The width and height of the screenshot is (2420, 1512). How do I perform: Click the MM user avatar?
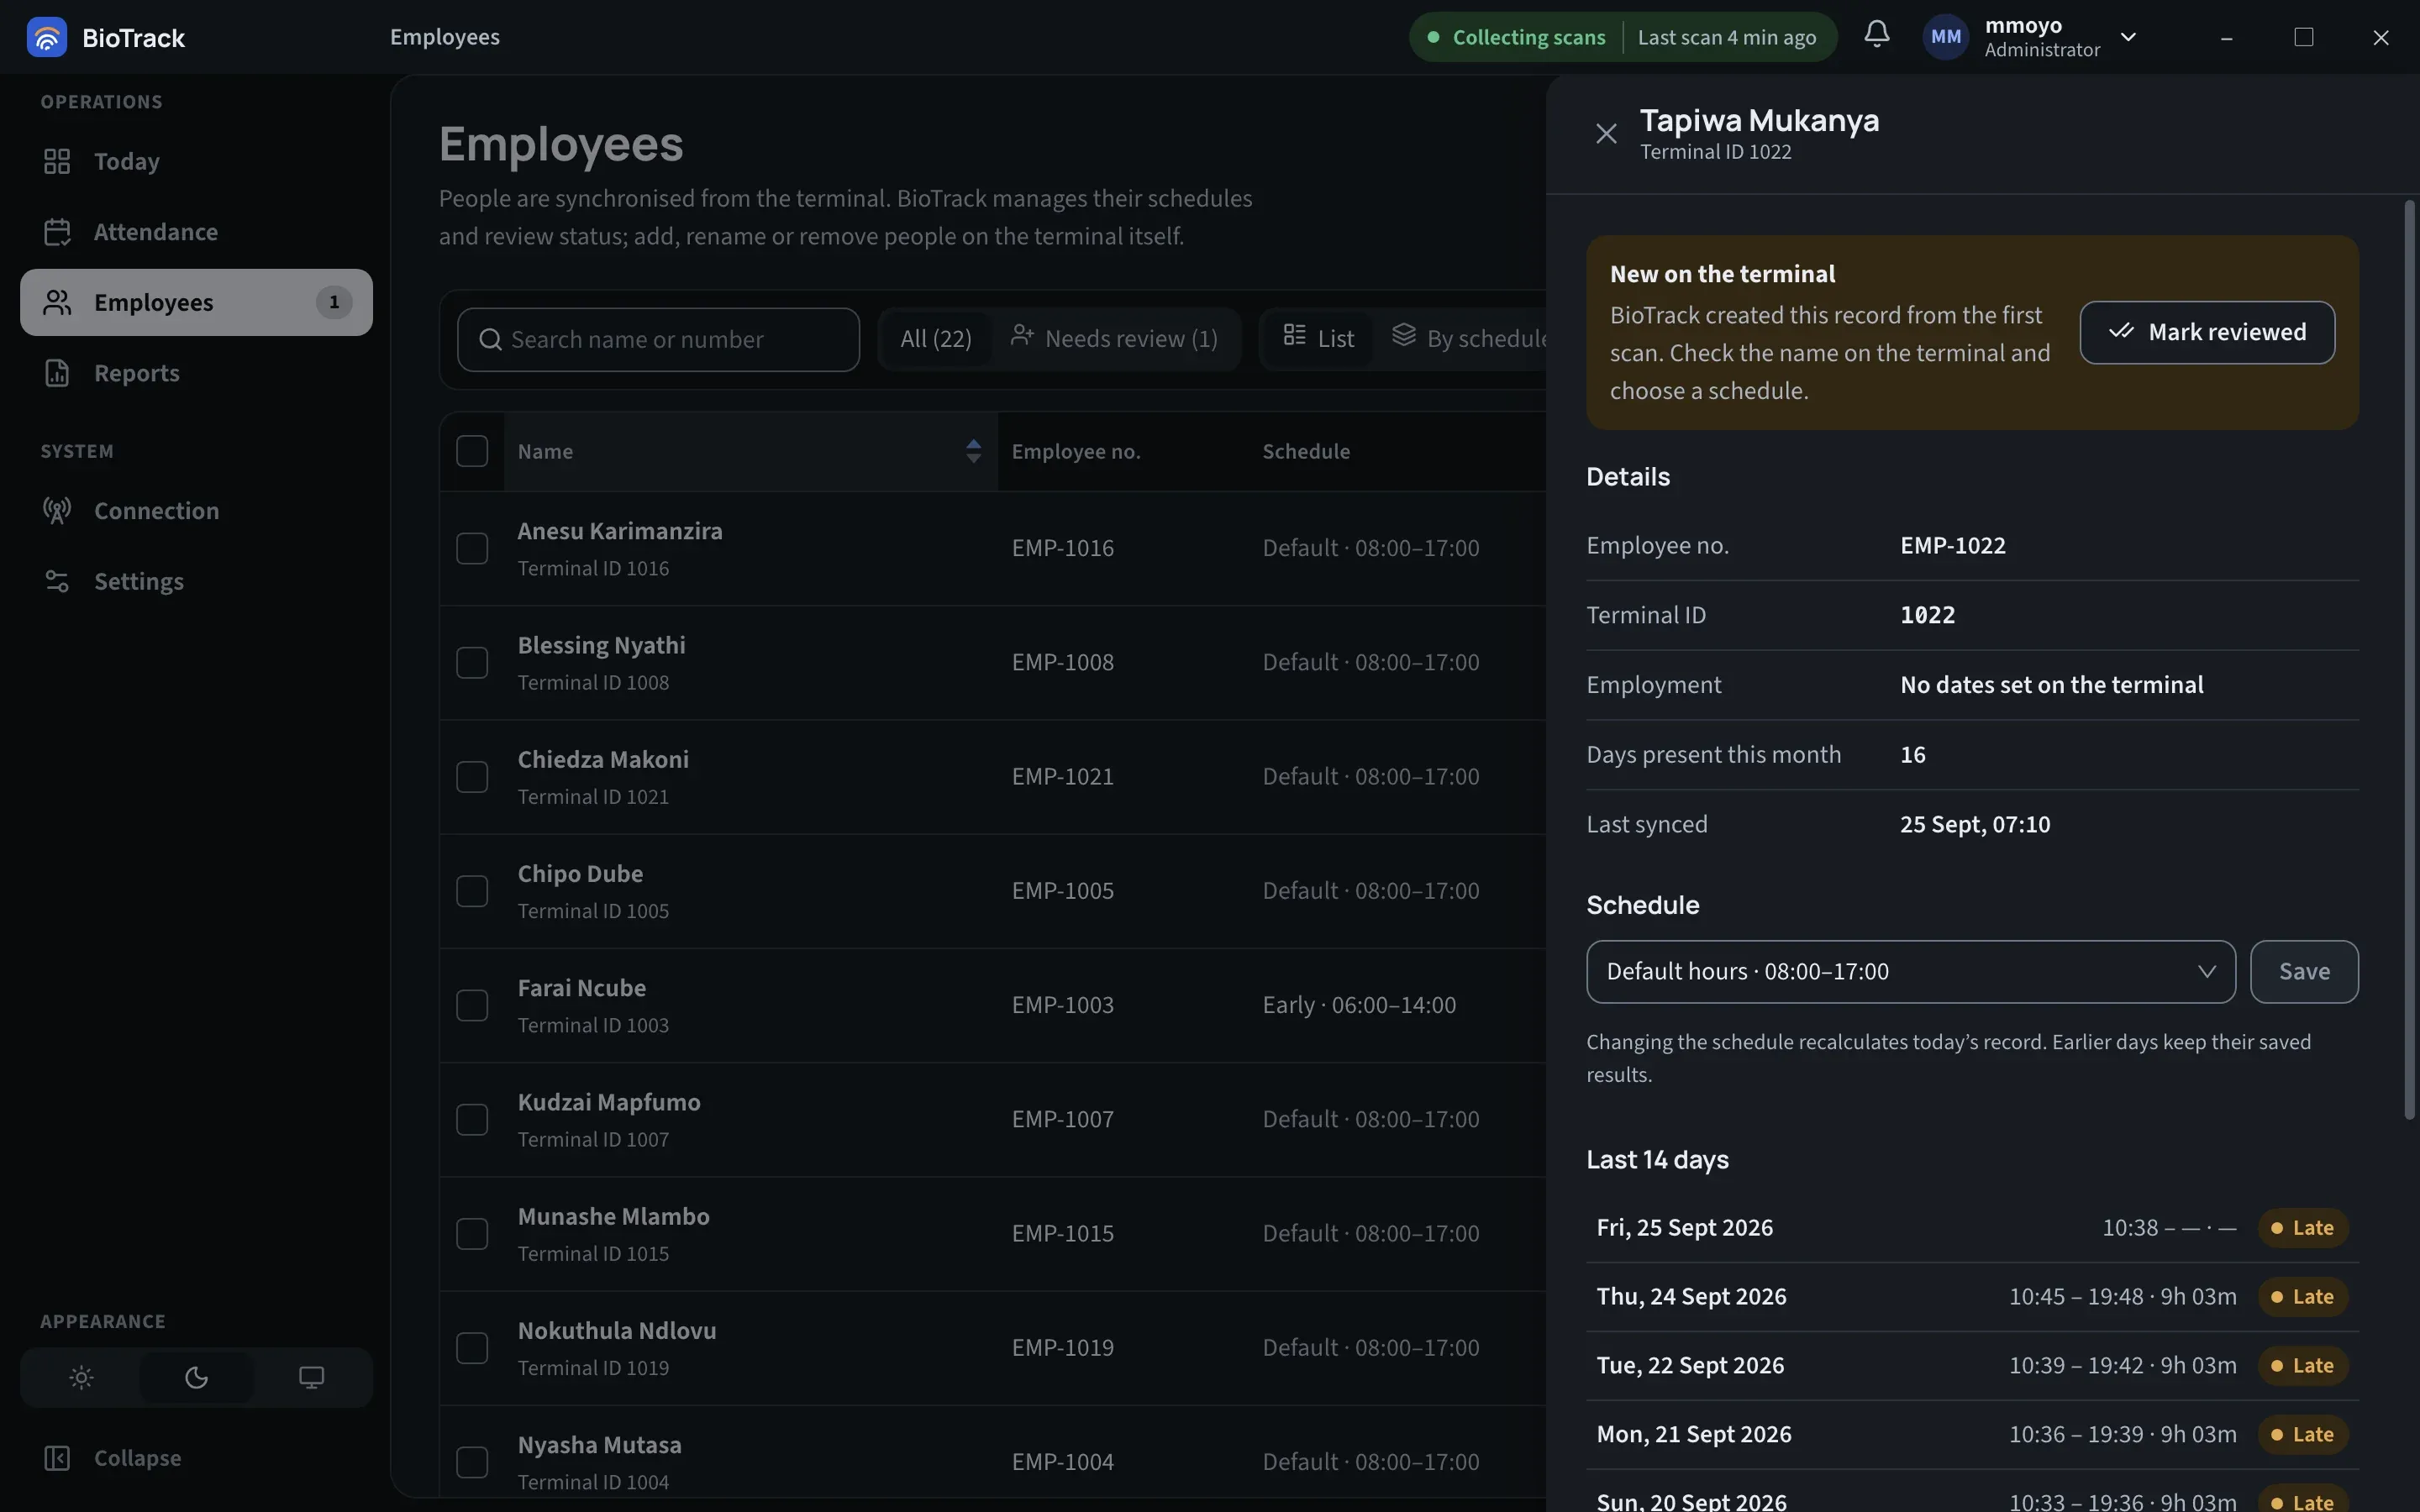[1945, 37]
